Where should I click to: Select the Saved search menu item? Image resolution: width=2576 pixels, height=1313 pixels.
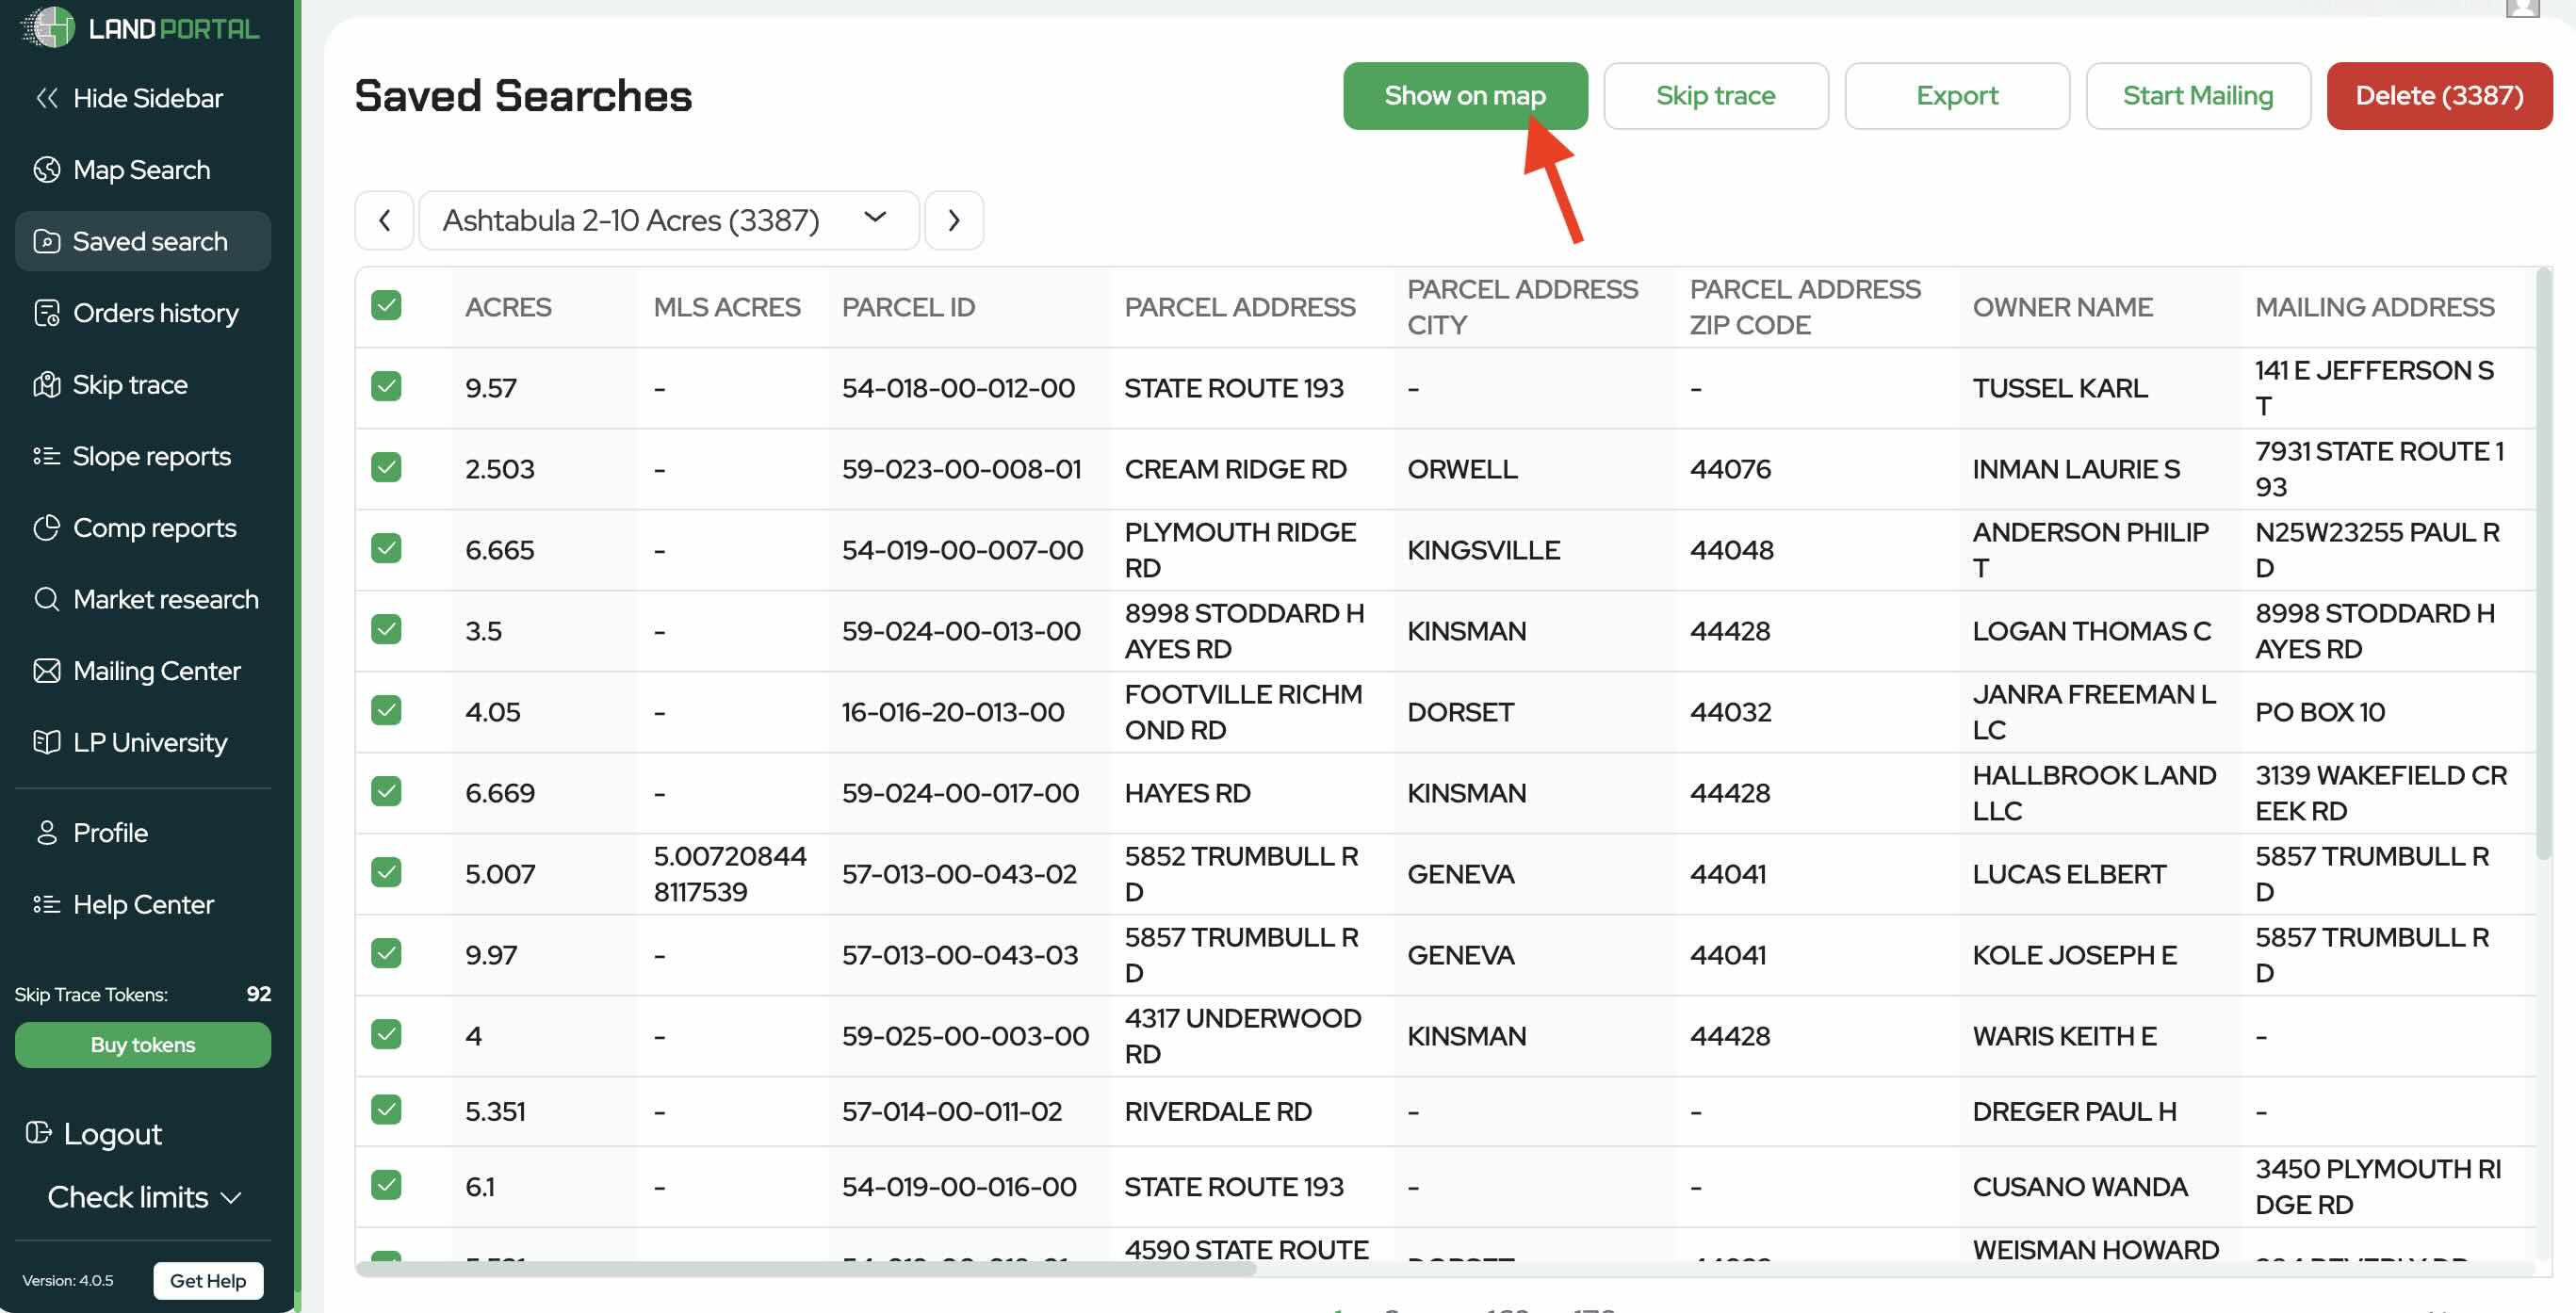pyautogui.click(x=143, y=241)
